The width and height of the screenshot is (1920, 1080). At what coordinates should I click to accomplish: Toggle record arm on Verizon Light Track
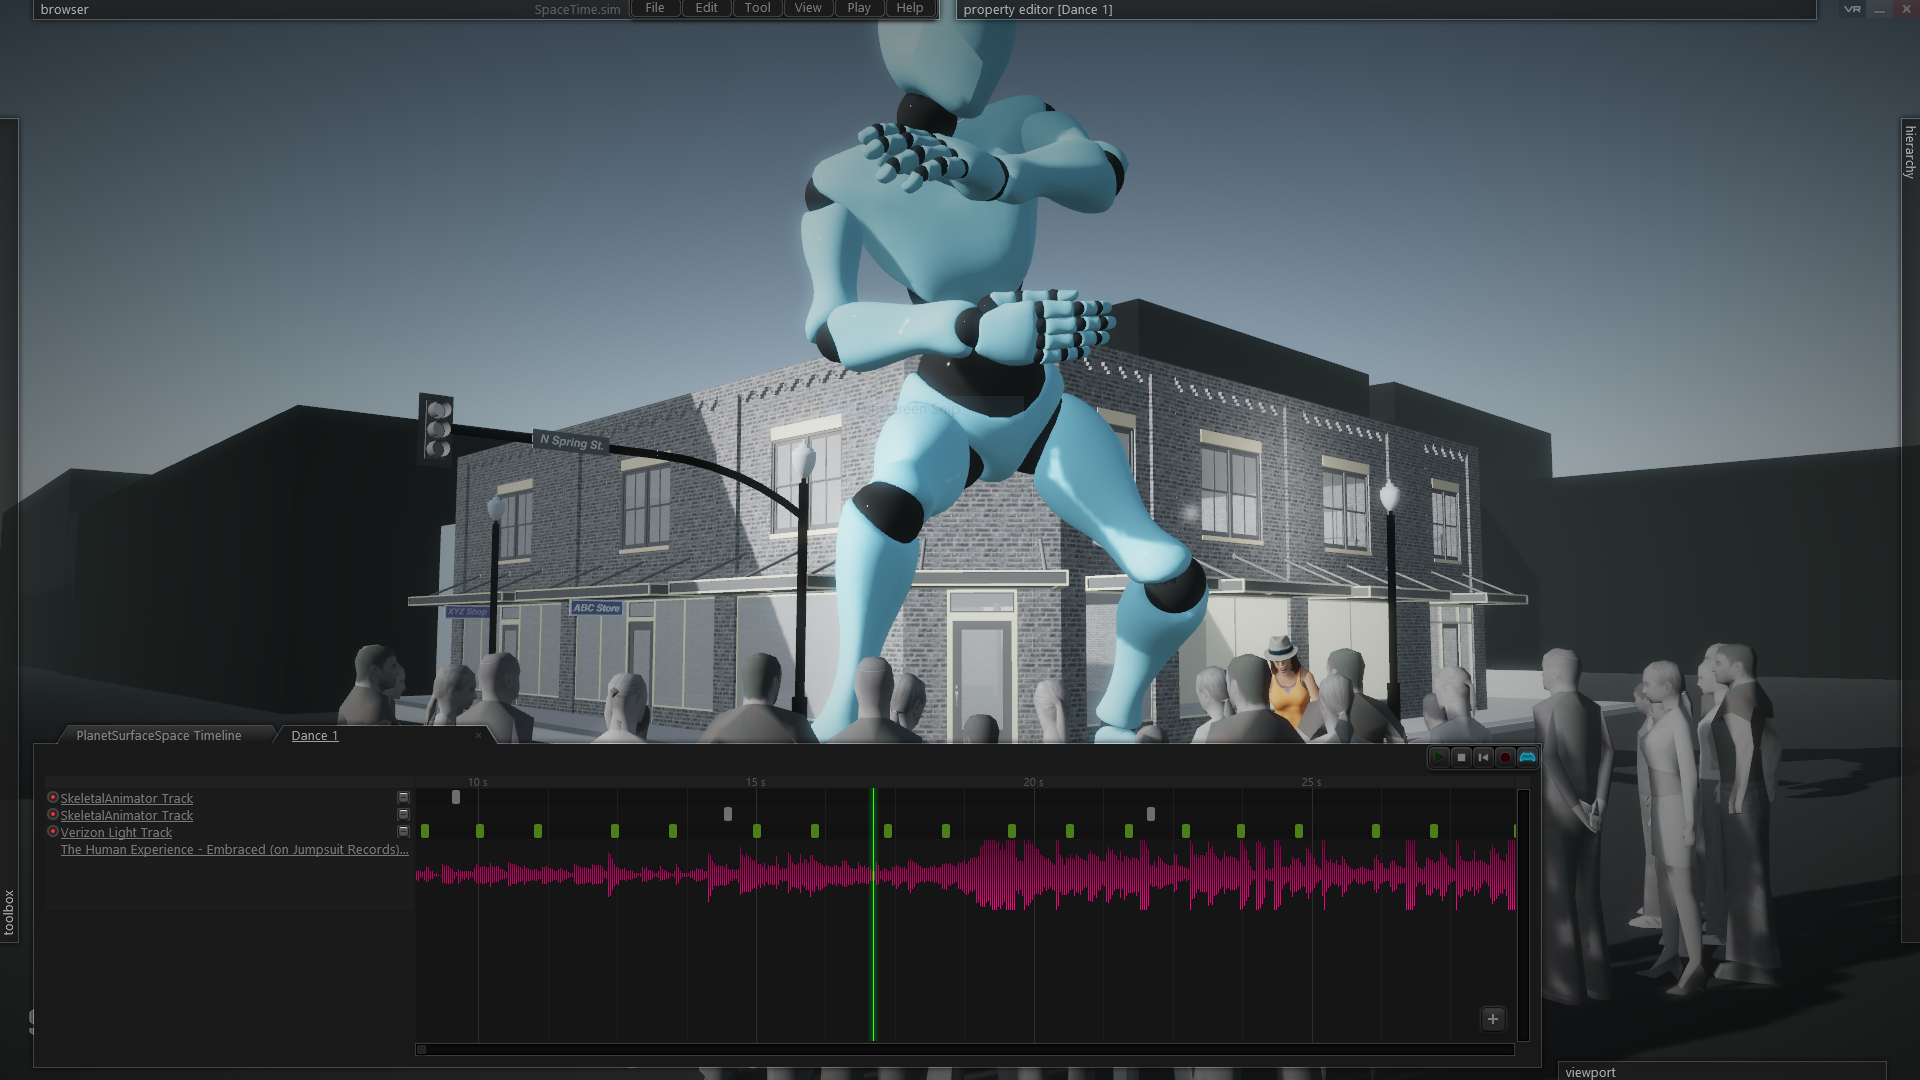53,832
